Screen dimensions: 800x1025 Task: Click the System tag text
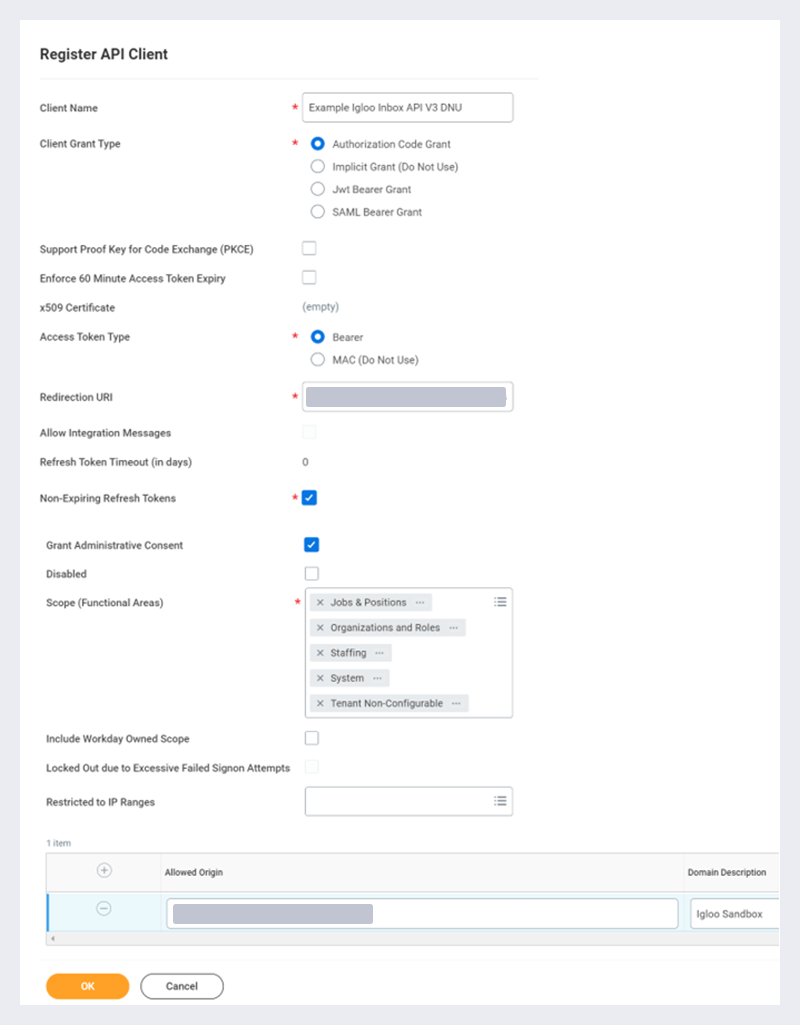pyautogui.click(x=347, y=679)
